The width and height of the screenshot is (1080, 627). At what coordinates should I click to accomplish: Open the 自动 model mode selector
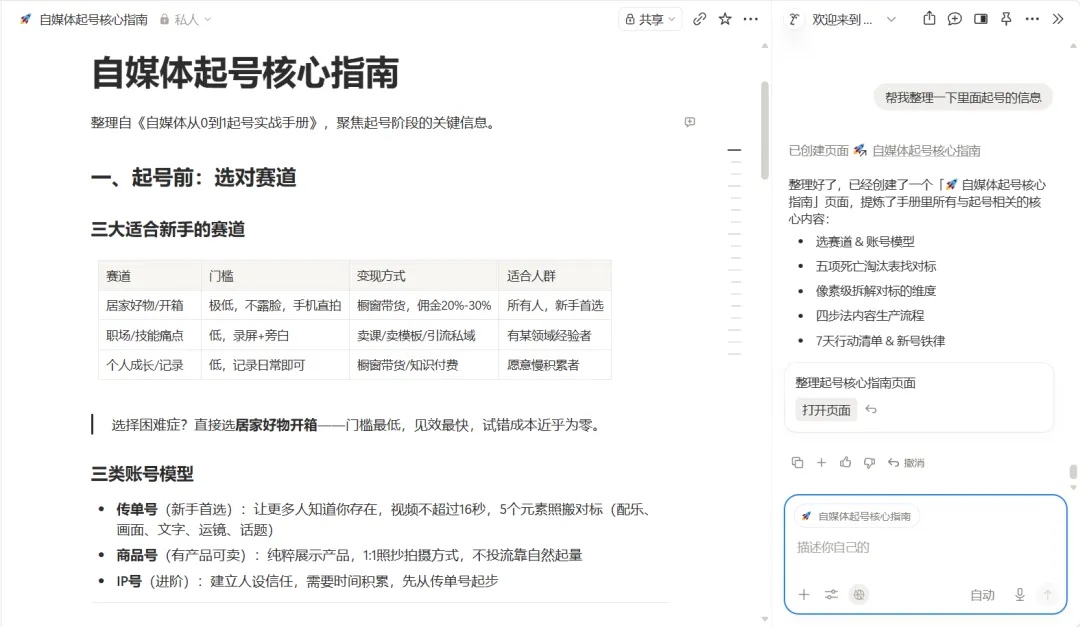982,595
